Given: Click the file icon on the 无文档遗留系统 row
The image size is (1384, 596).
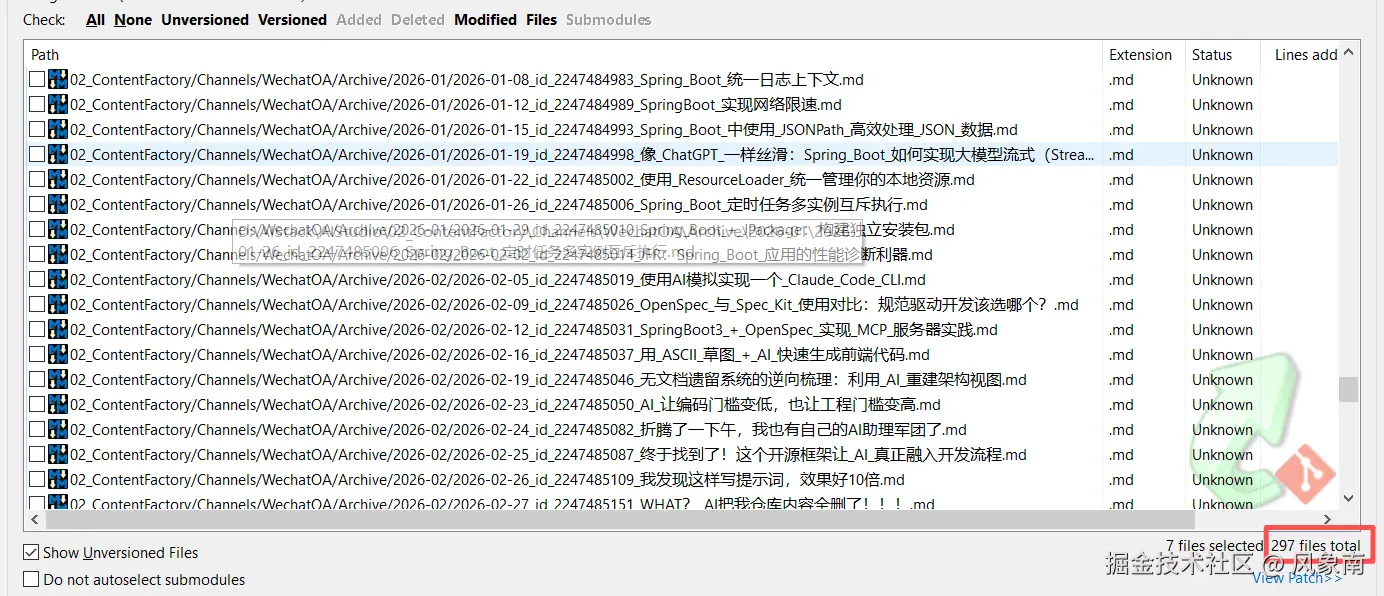Looking at the screenshot, I should point(58,380).
